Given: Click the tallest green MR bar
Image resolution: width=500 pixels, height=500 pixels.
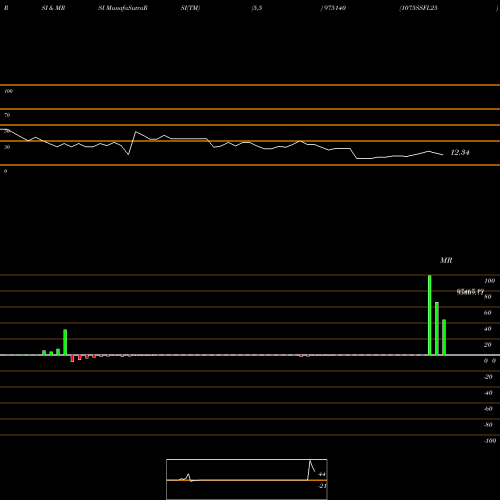Looking at the screenshot, I should (x=429, y=315).
